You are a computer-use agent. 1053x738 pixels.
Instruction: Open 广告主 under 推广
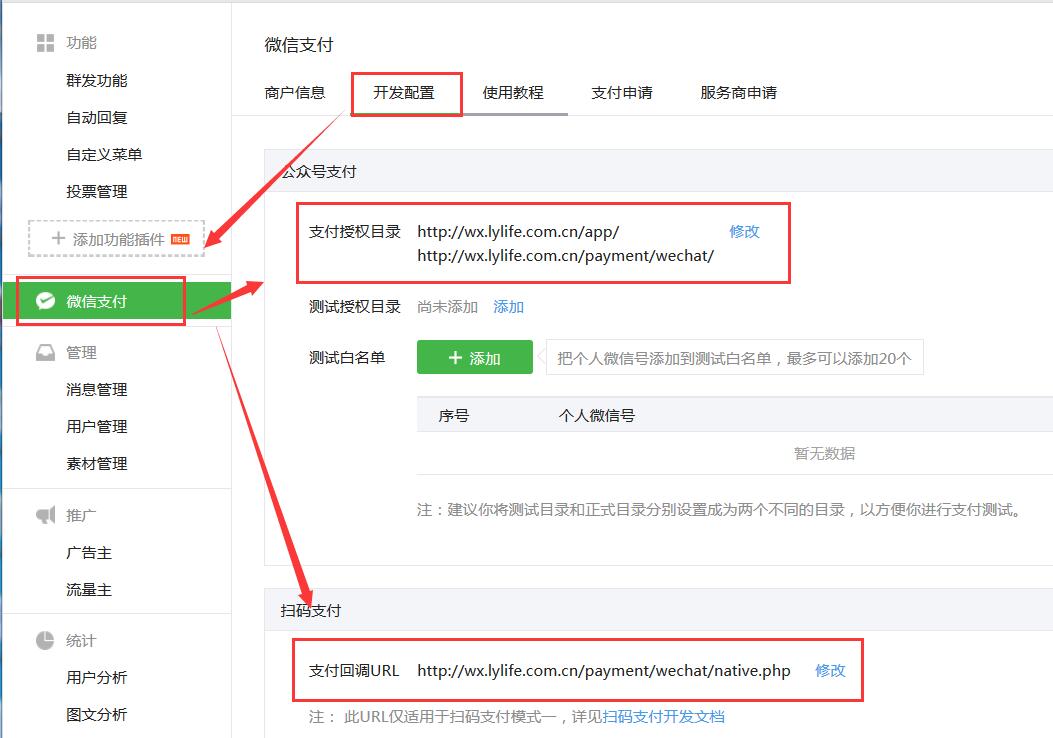(x=89, y=553)
